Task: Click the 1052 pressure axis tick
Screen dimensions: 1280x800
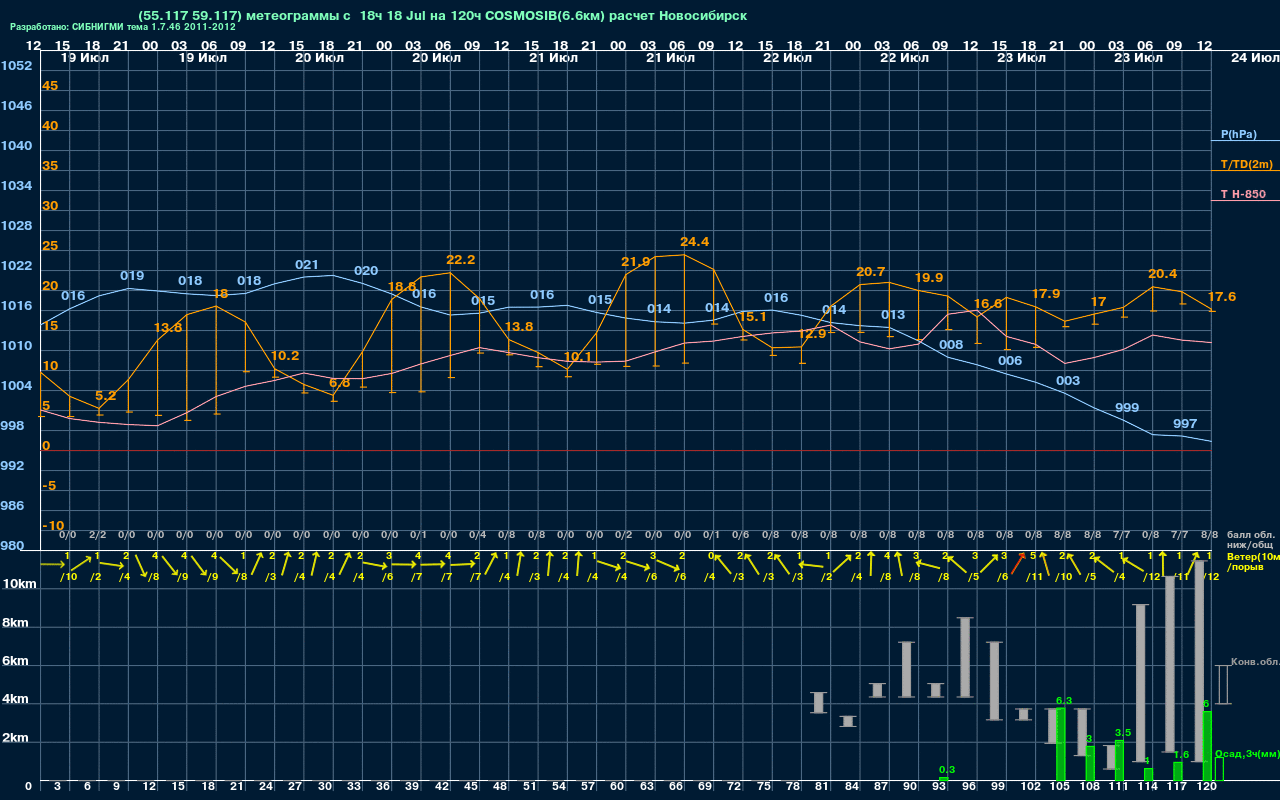Action: tap(16, 66)
